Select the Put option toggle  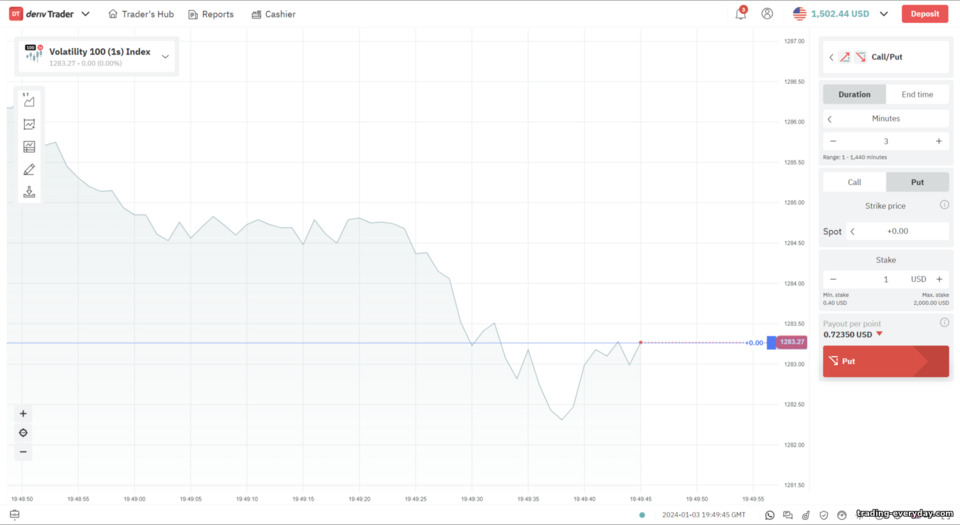[917, 182]
